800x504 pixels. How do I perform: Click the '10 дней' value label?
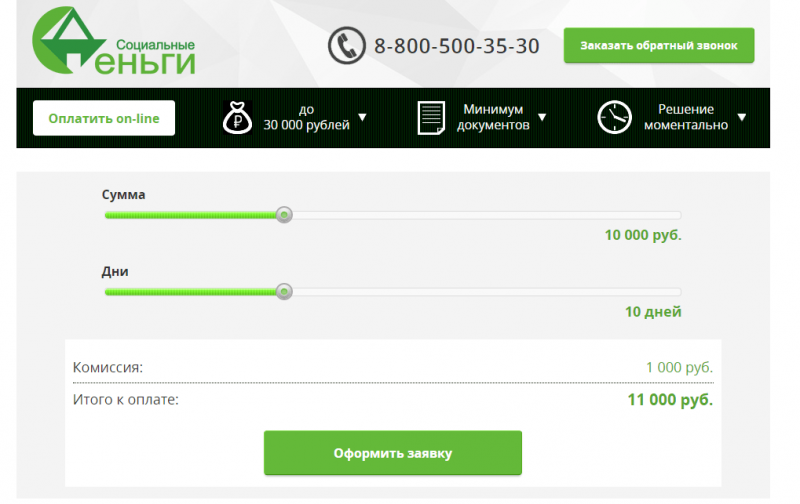(x=653, y=312)
